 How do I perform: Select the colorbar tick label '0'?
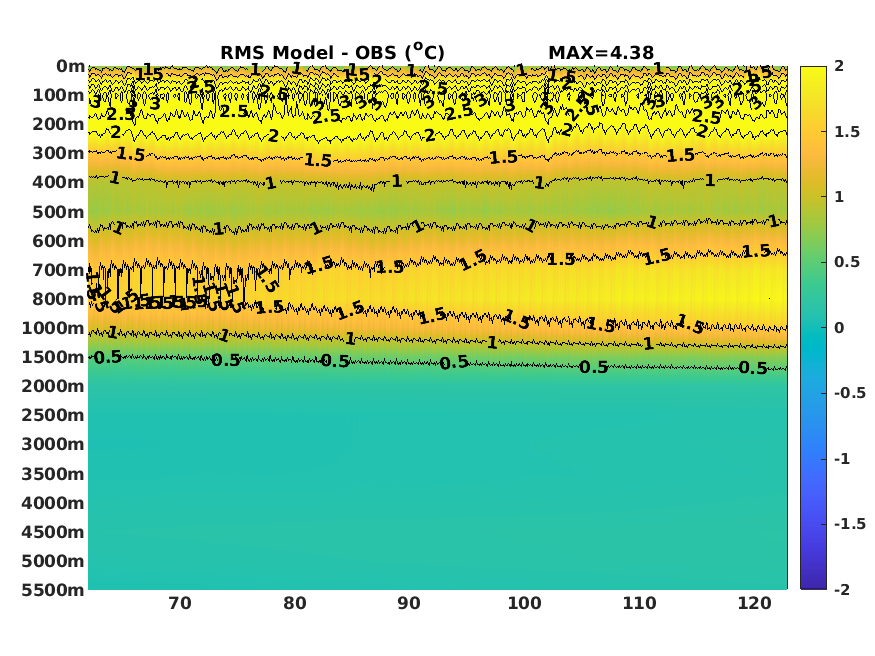click(x=839, y=328)
